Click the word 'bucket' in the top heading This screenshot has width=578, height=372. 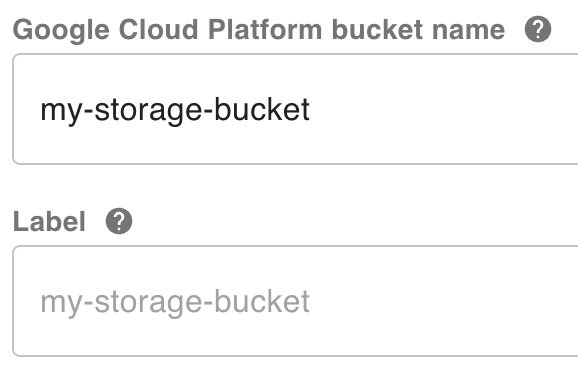point(377,29)
